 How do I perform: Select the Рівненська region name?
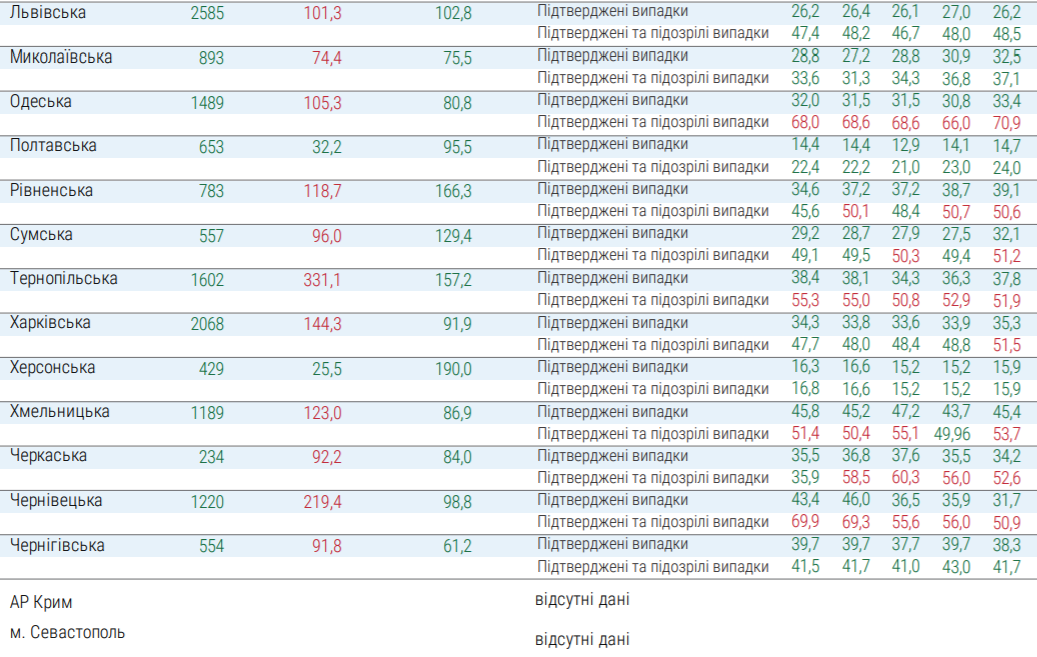(51, 190)
